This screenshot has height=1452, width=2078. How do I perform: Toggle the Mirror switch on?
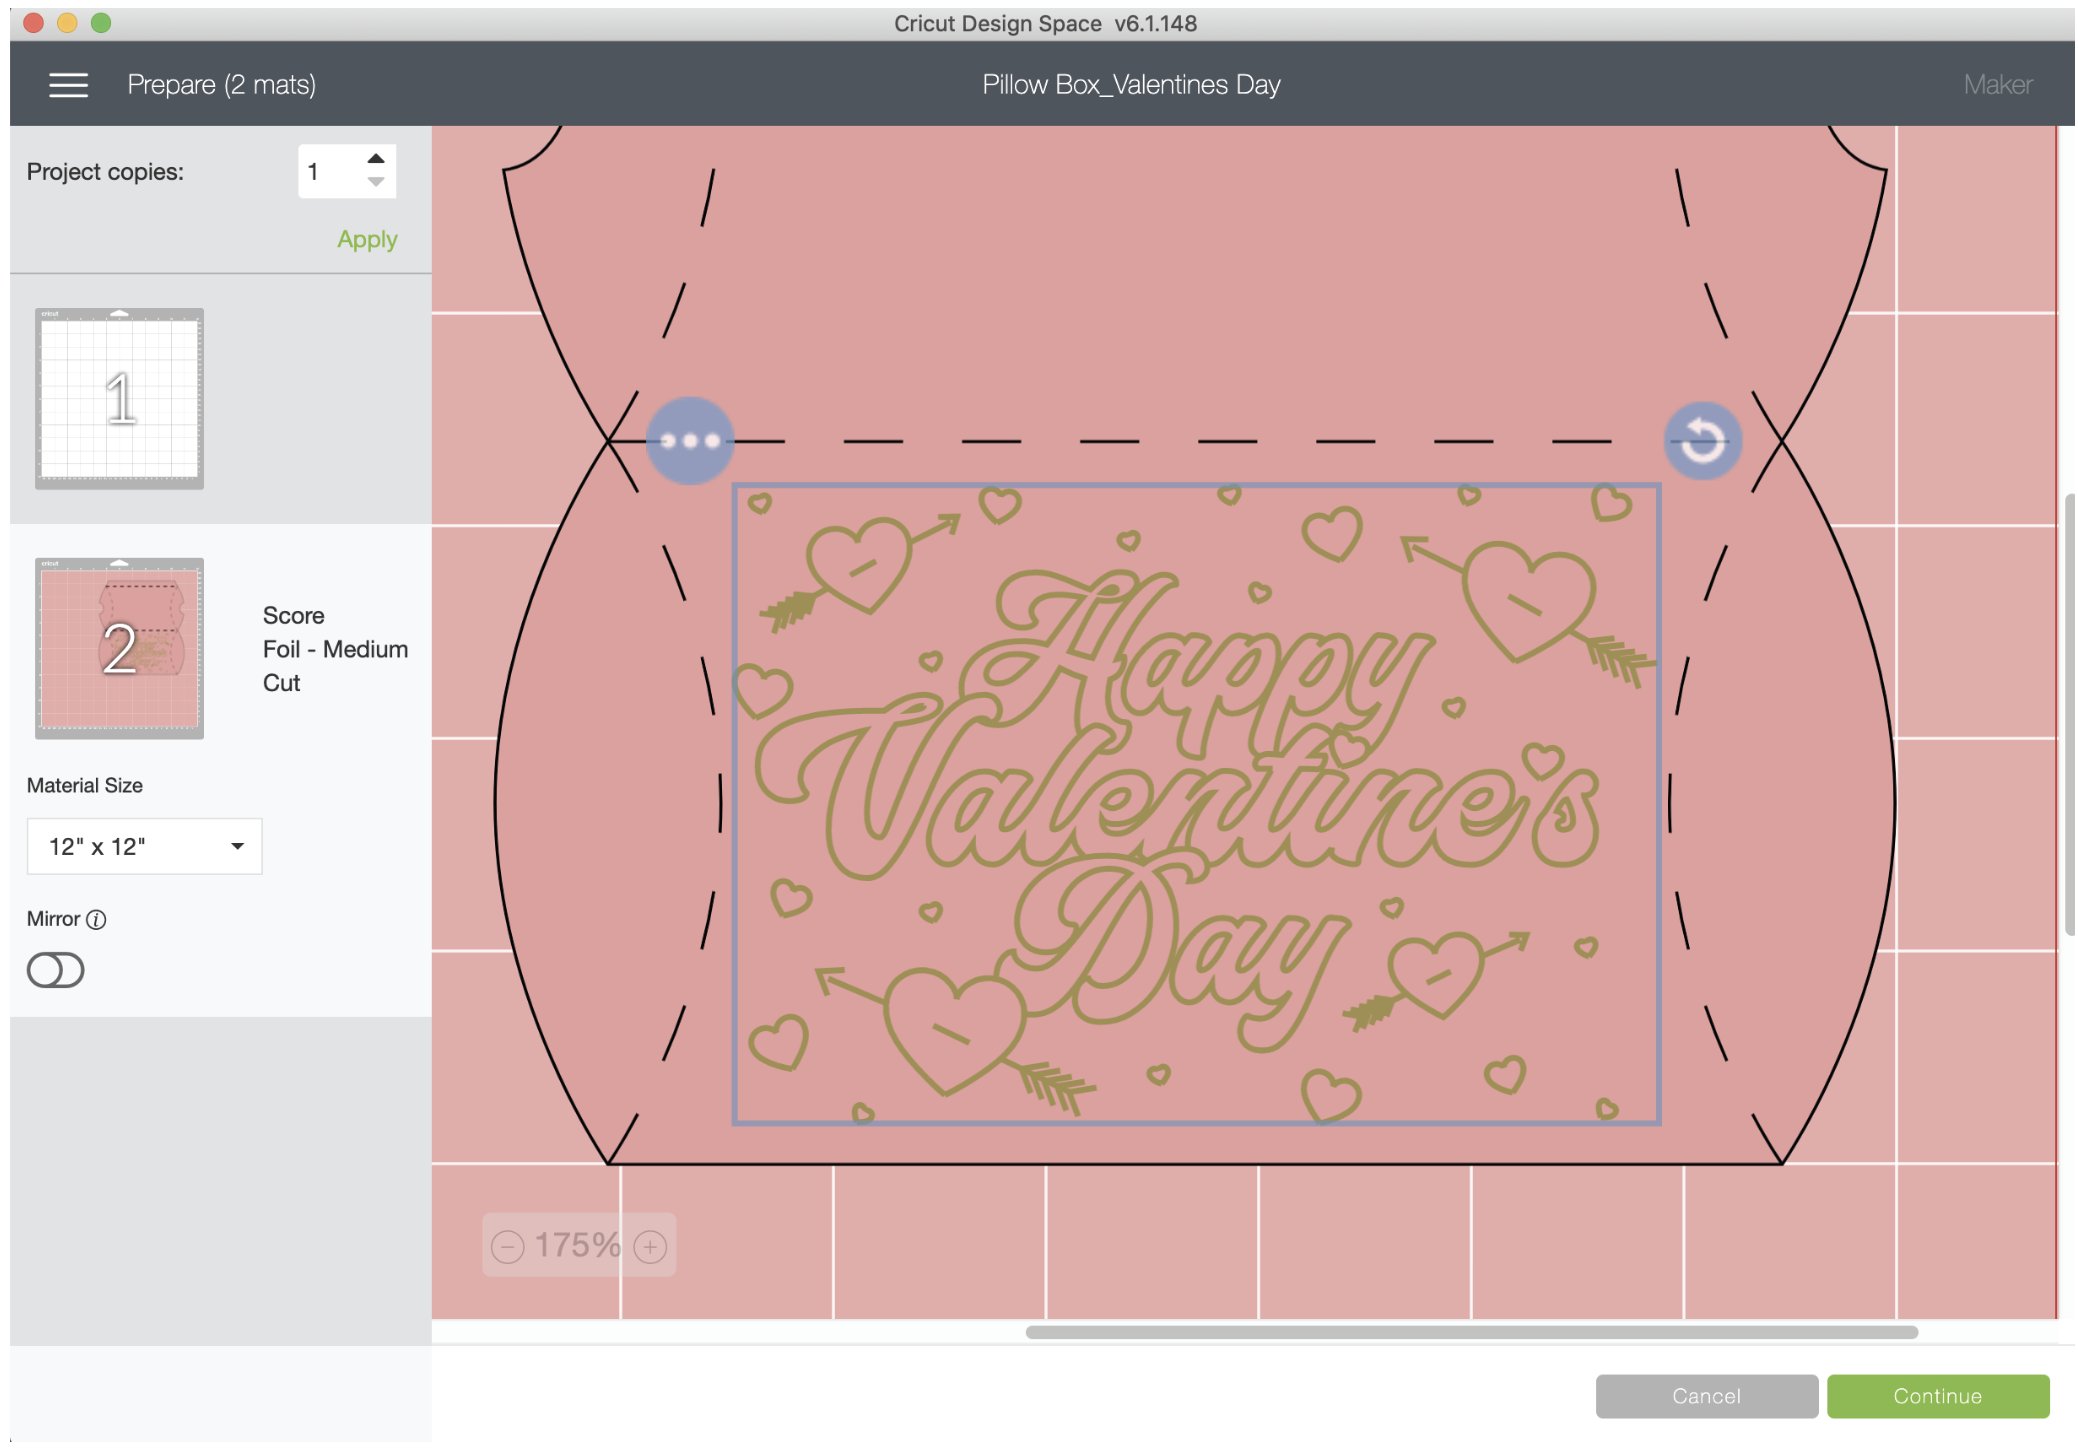pos(56,970)
